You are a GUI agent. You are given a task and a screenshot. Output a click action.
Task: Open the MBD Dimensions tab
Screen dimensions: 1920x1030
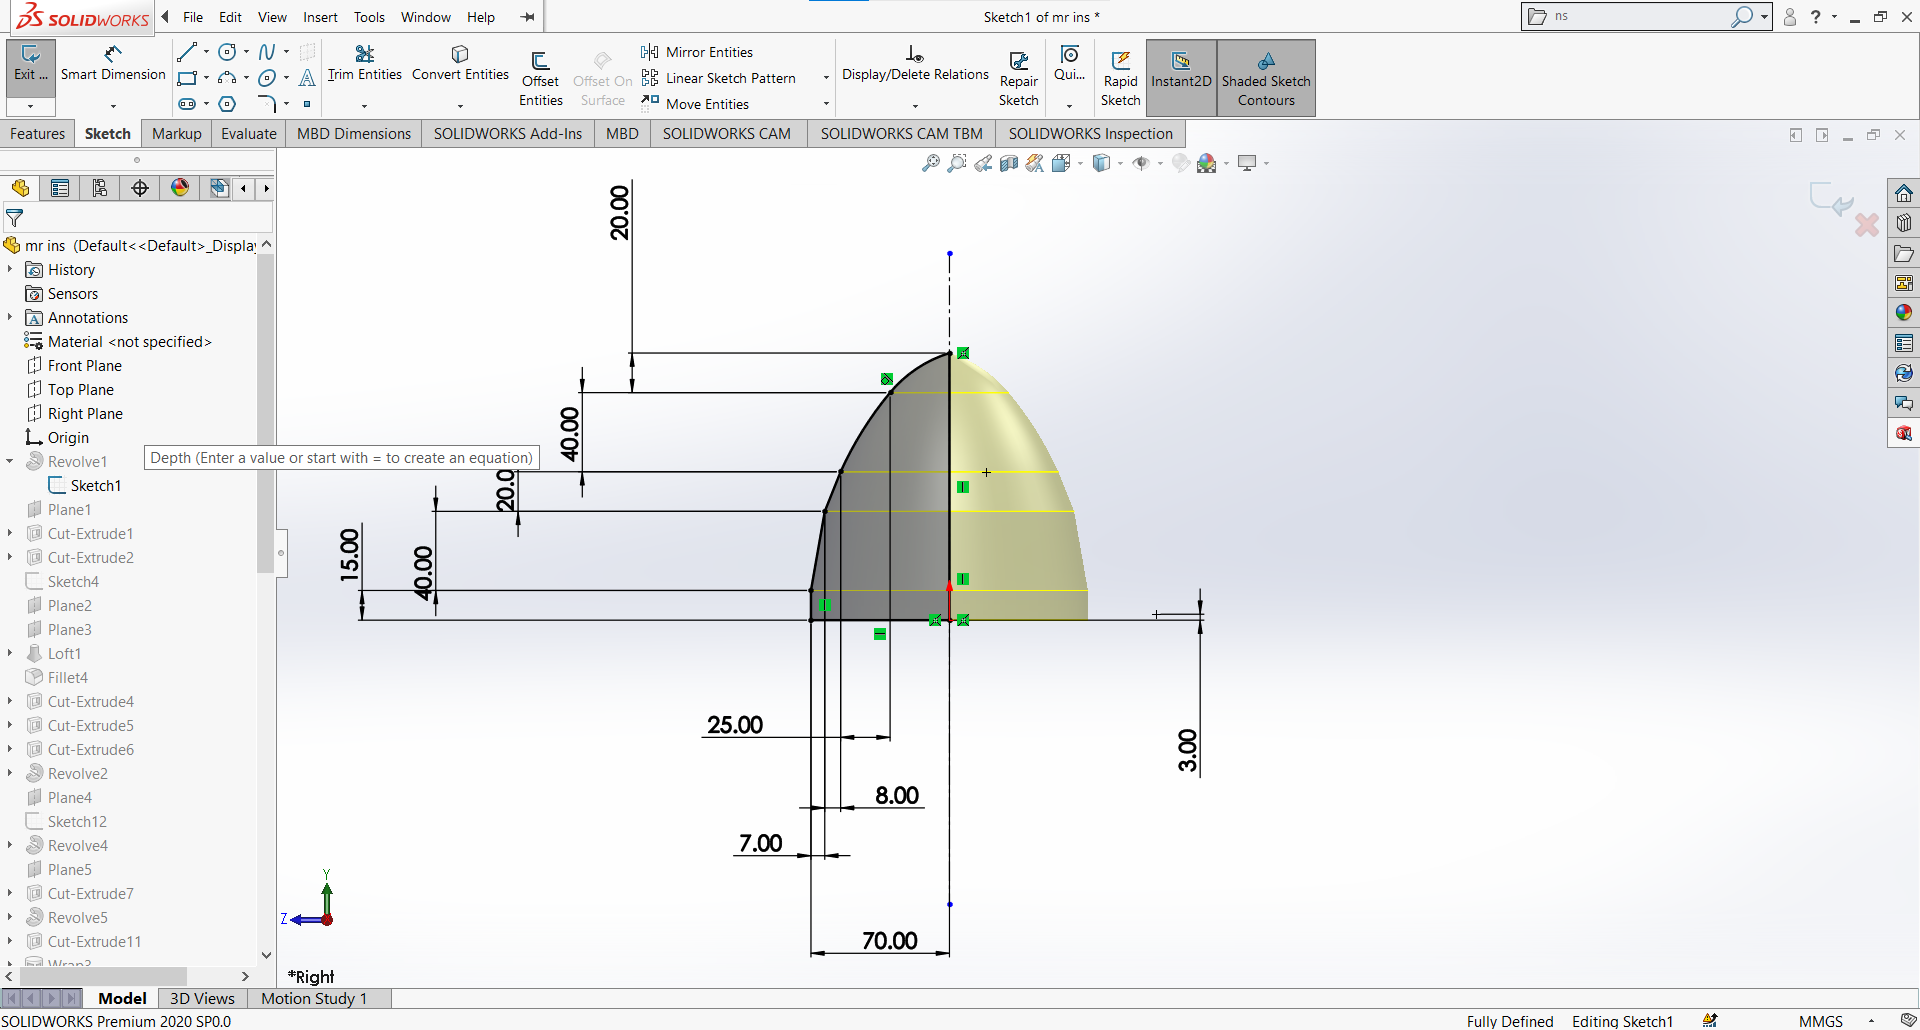[x=354, y=134]
